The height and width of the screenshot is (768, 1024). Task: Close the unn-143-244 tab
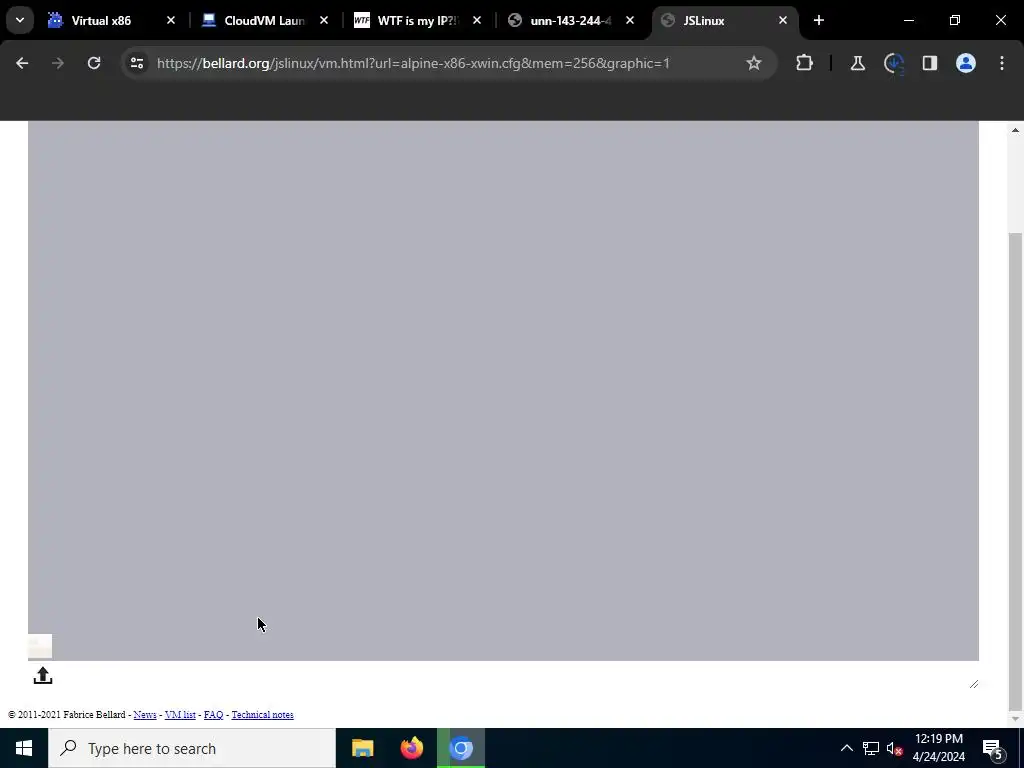click(630, 20)
